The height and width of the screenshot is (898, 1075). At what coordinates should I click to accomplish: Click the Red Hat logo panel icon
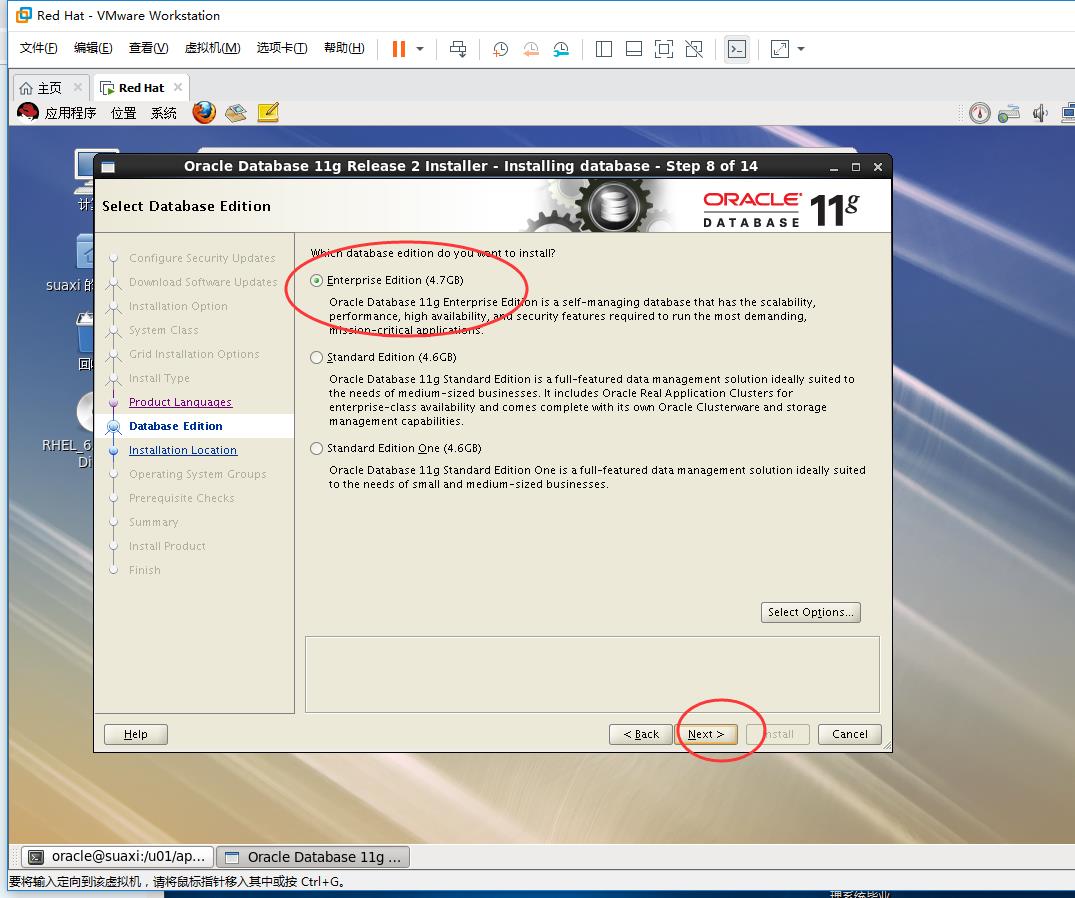(x=27, y=112)
